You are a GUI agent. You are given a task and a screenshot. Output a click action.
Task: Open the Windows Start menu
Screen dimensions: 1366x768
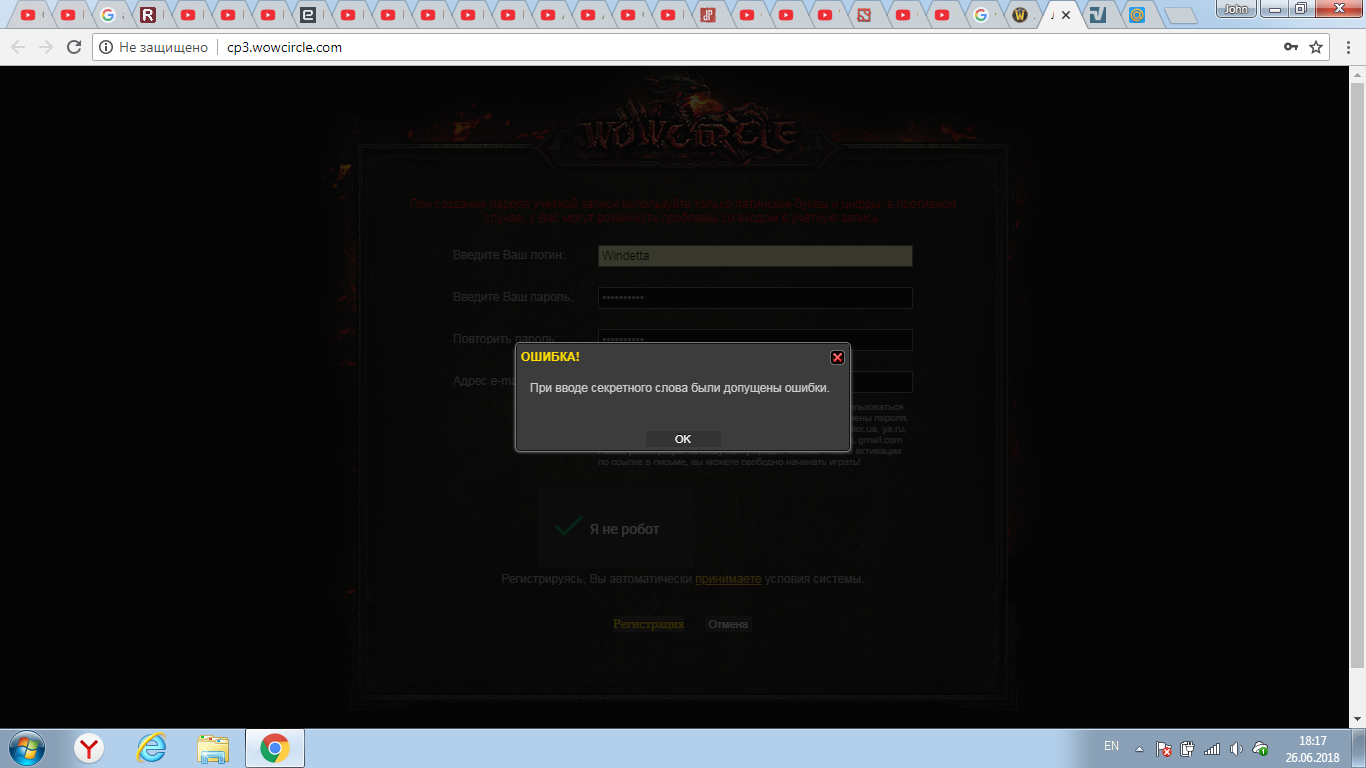pyautogui.click(x=26, y=748)
